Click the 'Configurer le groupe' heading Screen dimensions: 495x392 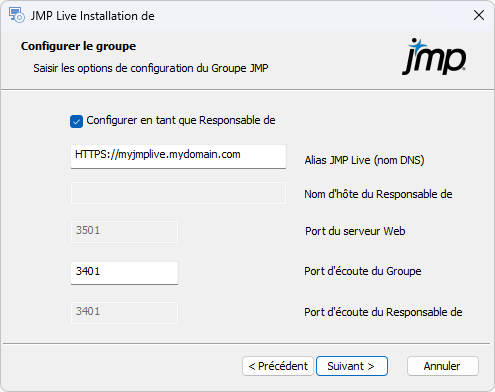pos(78,46)
